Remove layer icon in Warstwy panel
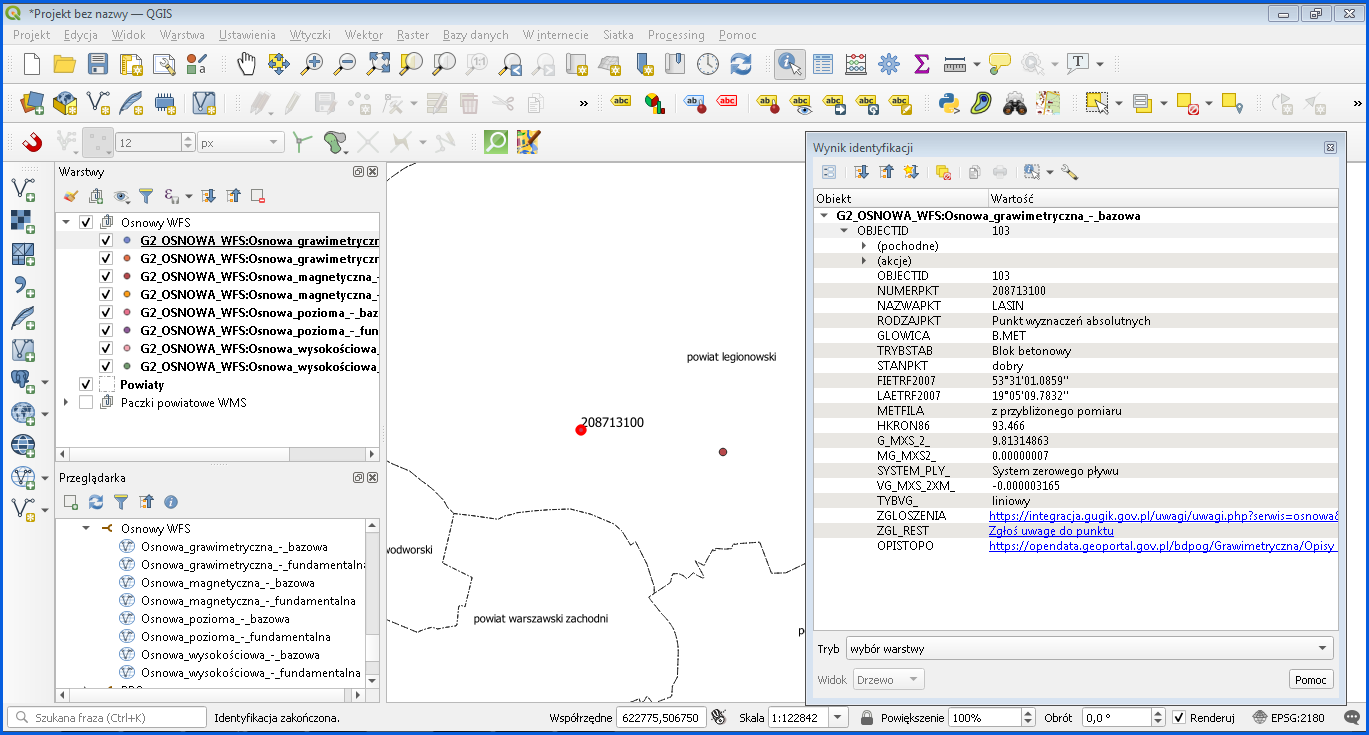Screen dimensions: 1369x735 258,196
